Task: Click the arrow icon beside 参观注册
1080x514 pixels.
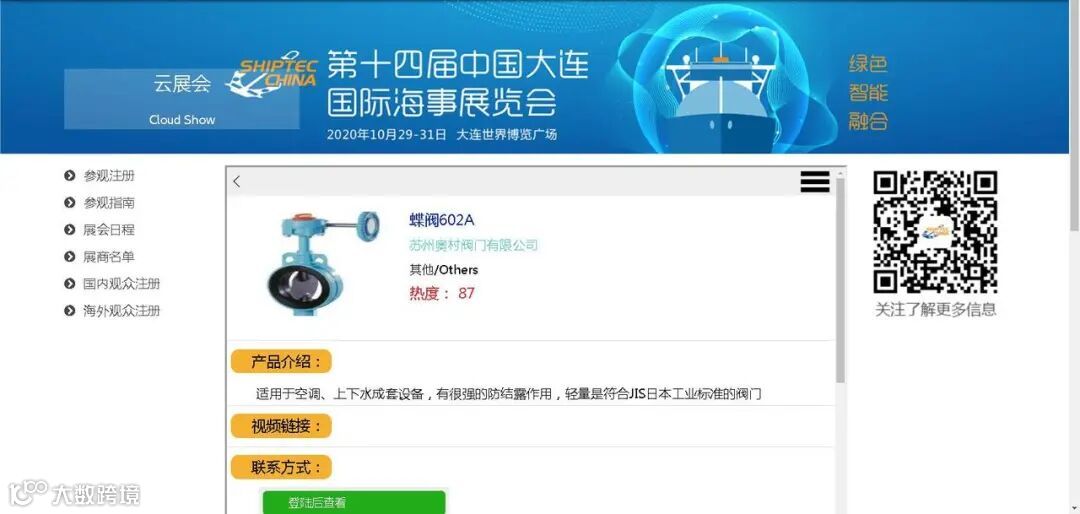Action: pos(70,176)
